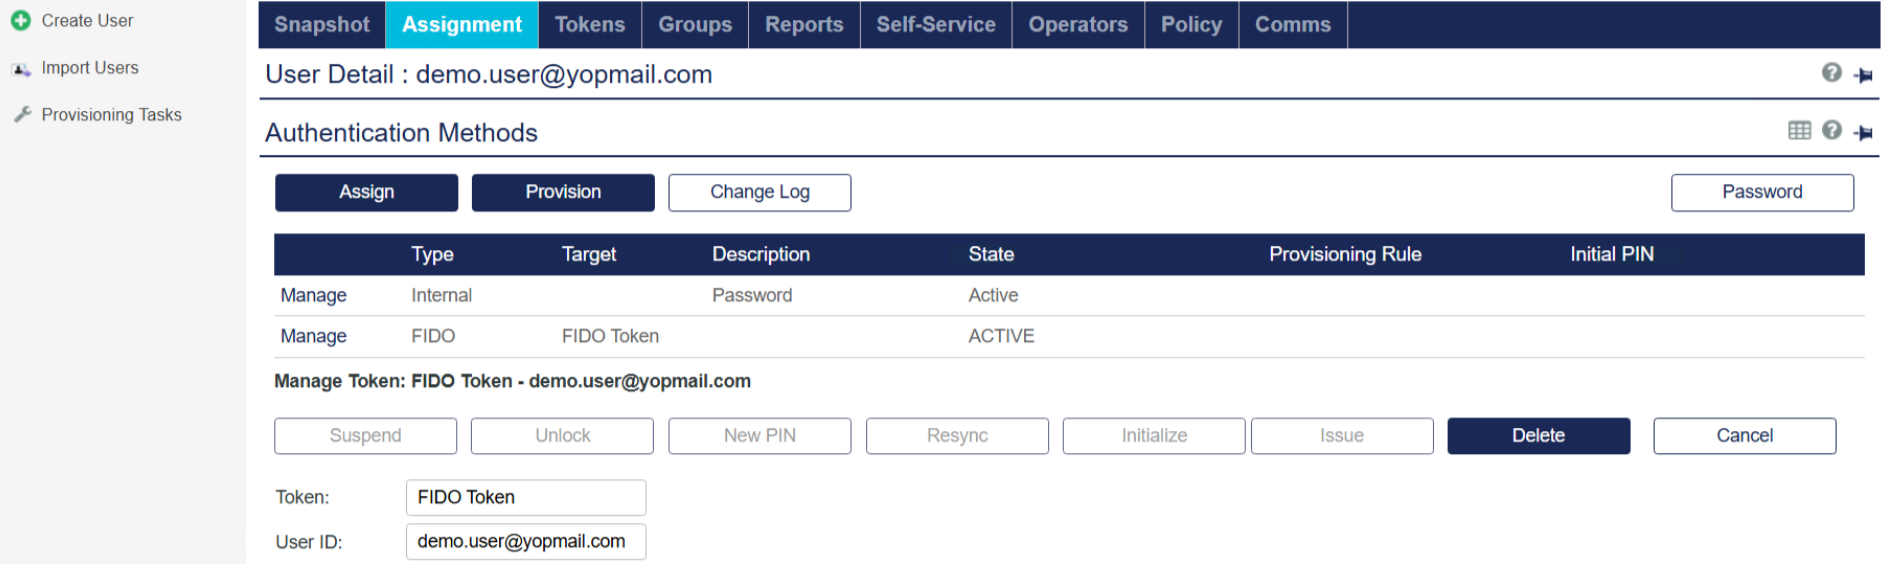The height and width of the screenshot is (564, 1891).
Task: Delete the FIDO Token
Action: (x=1537, y=436)
